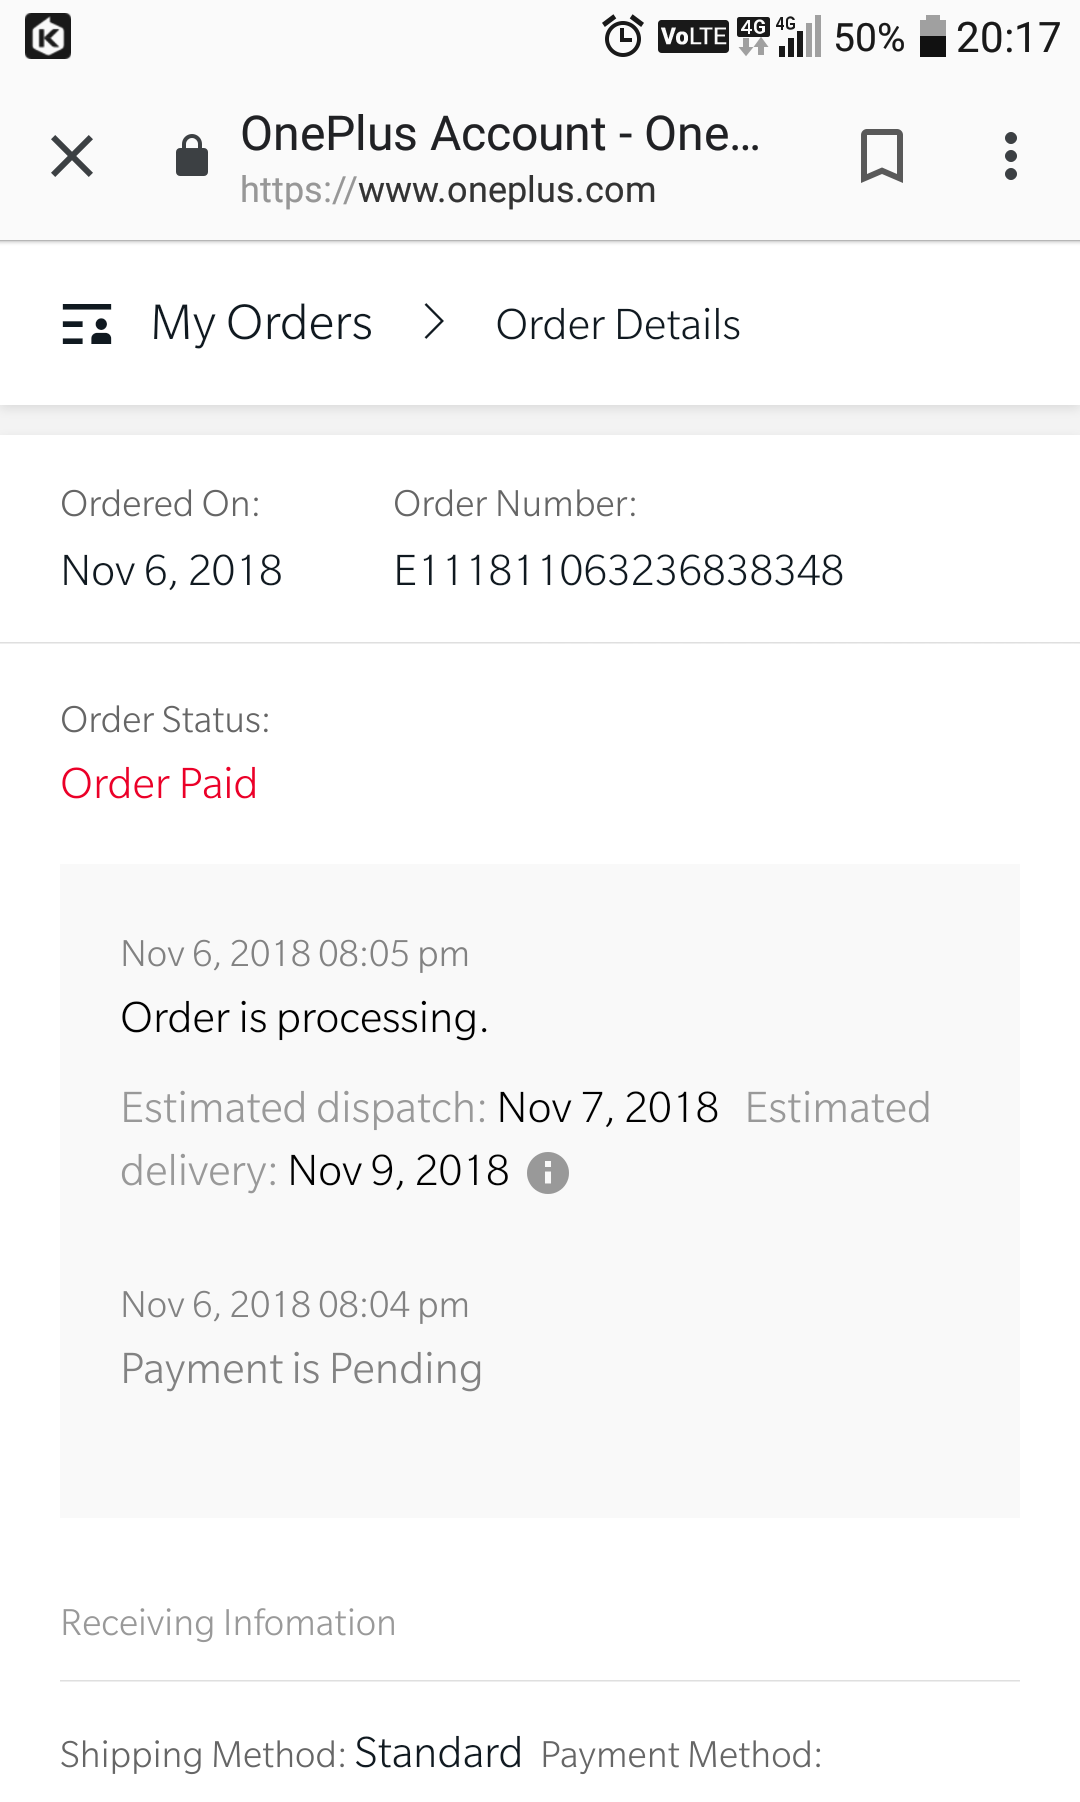This screenshot has width=1080, height=1802.
Task: Tap the Order Paid status text
Action: 159,784
